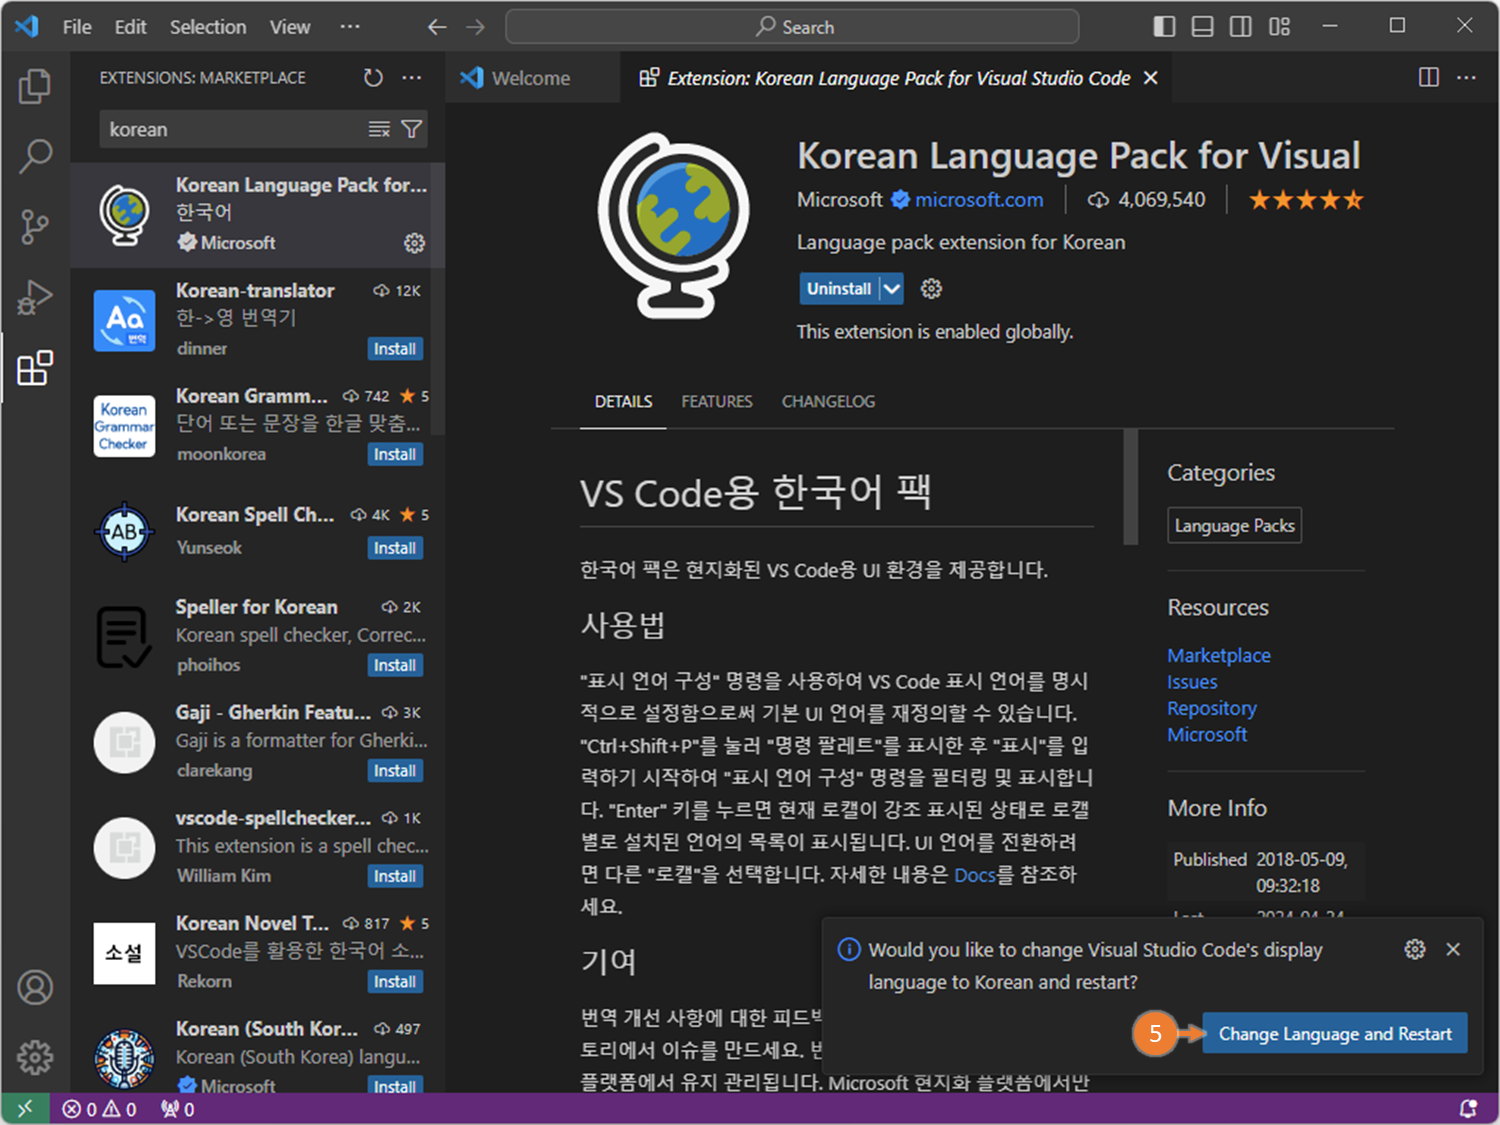The image size is (1500, 1125).
Task: Open forwarded ports status bar item
Action: point(177,1109)
